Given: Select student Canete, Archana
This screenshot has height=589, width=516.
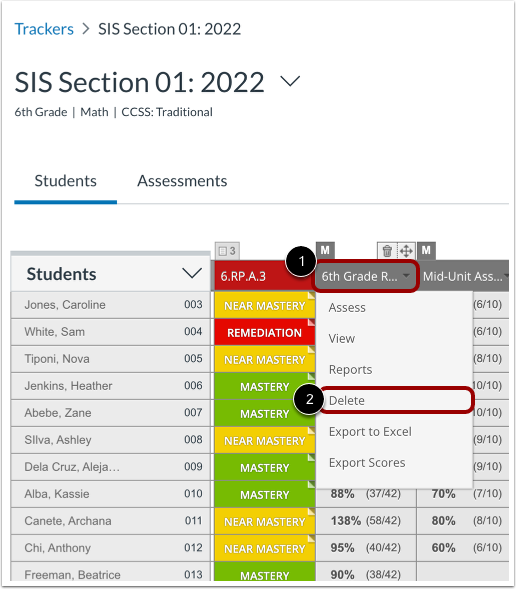Looking at the screenshot, I should 68,521.
